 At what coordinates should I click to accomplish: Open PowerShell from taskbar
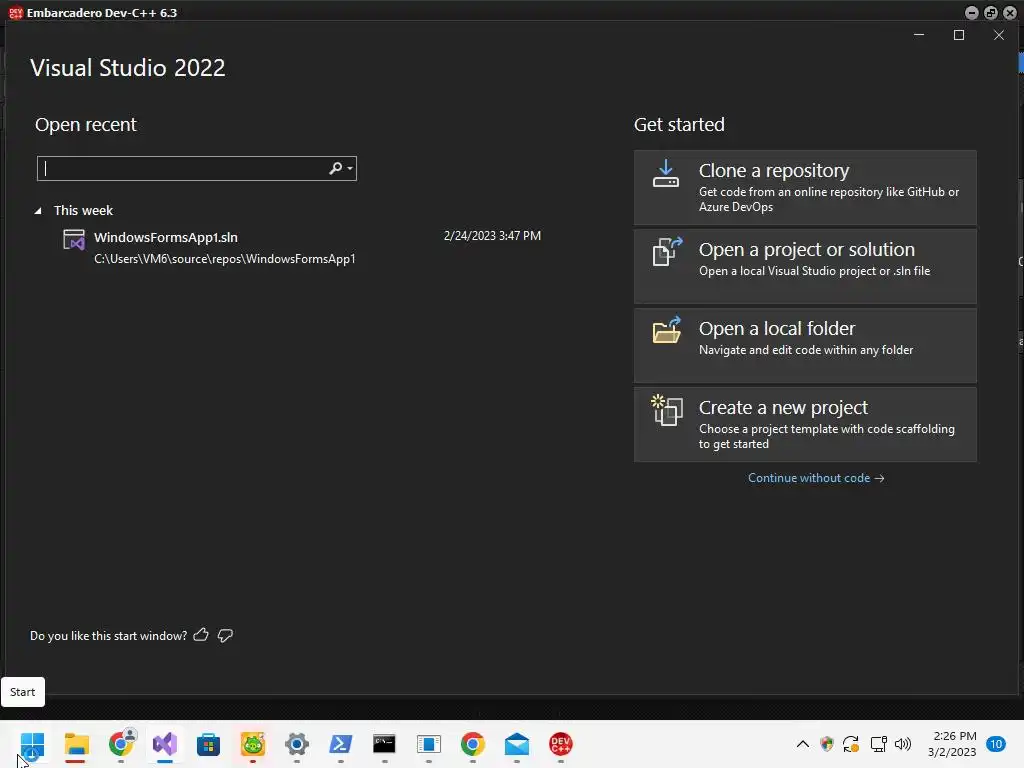click(x=340, y=744)
